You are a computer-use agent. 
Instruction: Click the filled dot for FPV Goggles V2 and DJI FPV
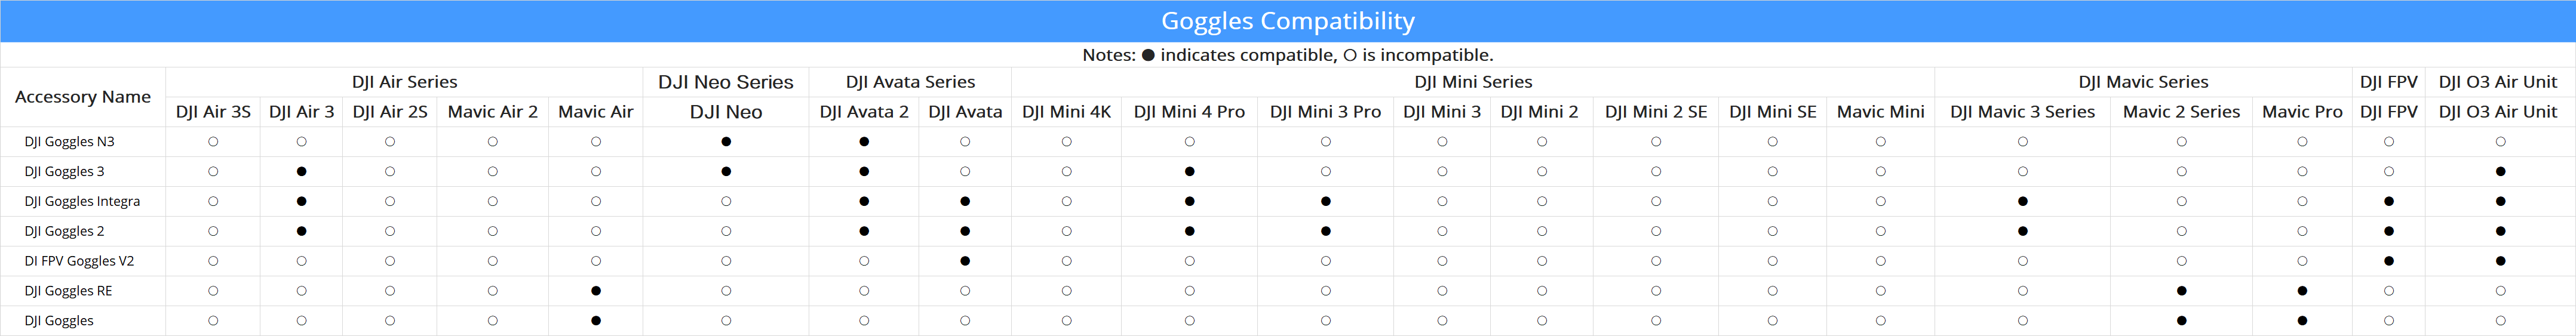point(2389,261)
